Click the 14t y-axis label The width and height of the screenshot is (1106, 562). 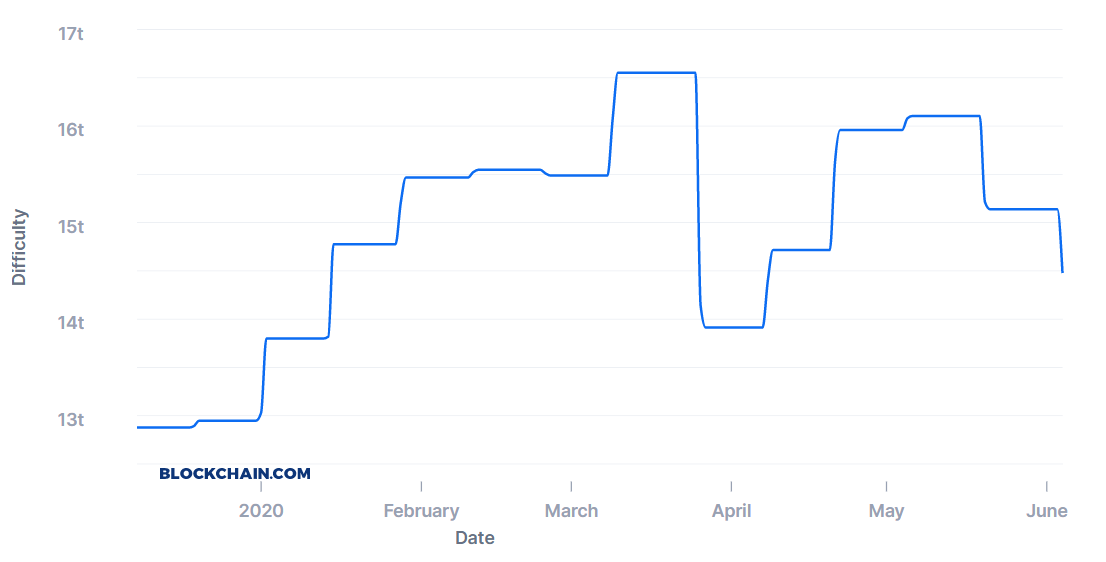click(x=71, y=323)
